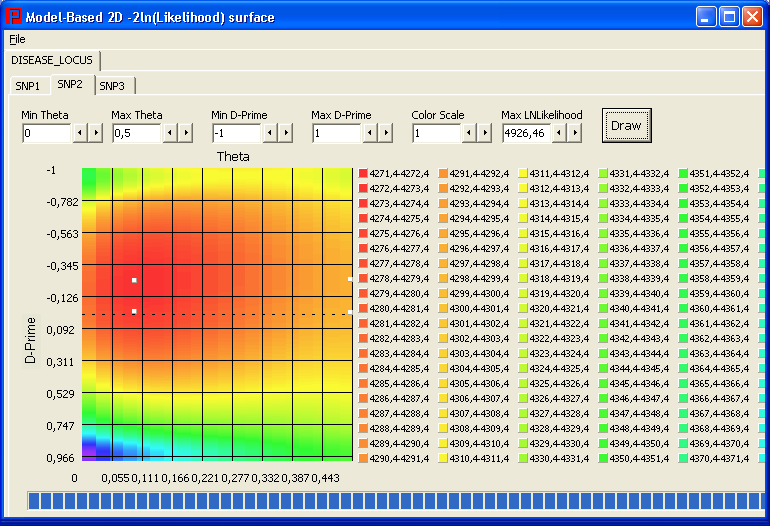Click legend text 4365,4-4366,4
770x526 pixels.
tap(719, 384)
